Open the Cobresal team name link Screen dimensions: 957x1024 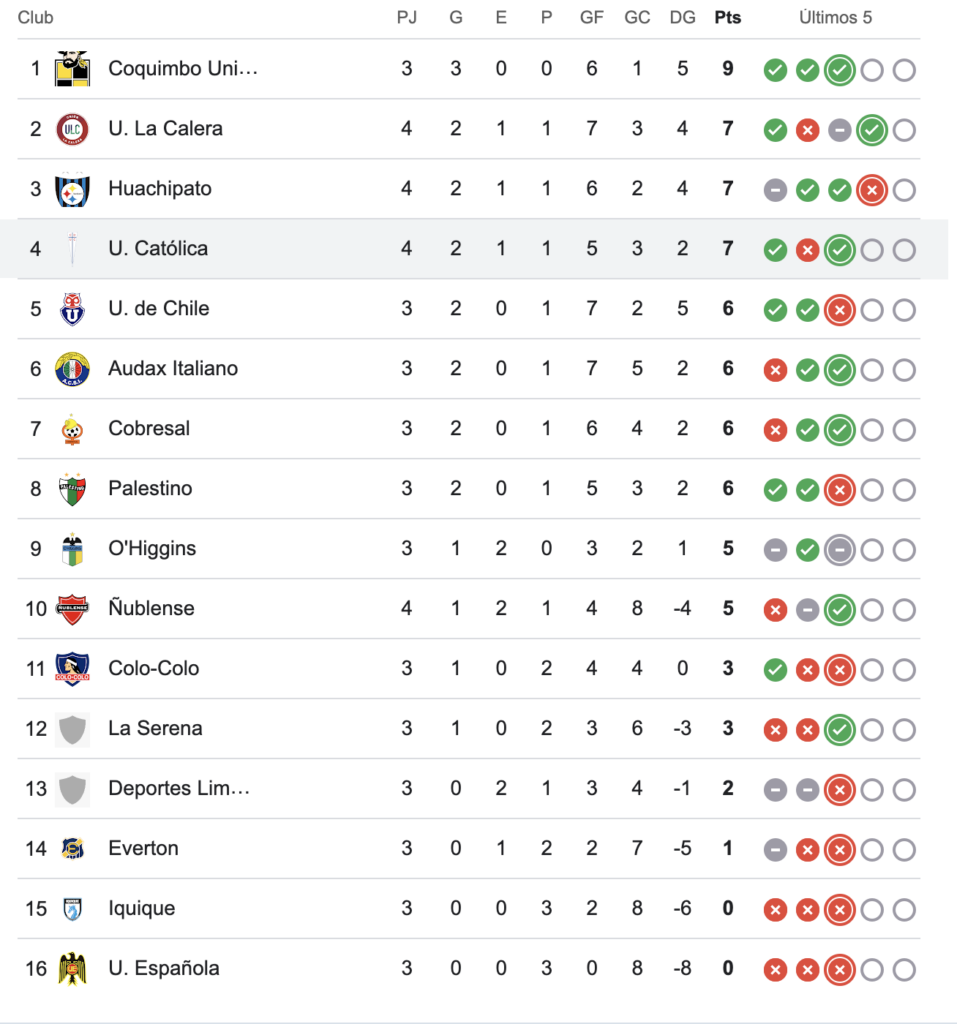pyautogui.click(x=149, y=429)
